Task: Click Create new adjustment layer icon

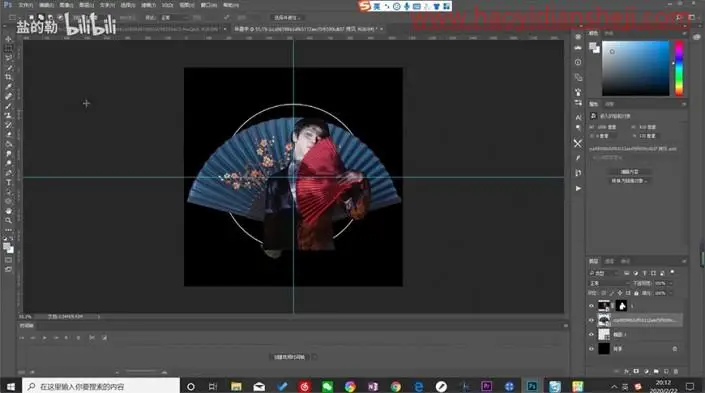Action: (646, 371)
